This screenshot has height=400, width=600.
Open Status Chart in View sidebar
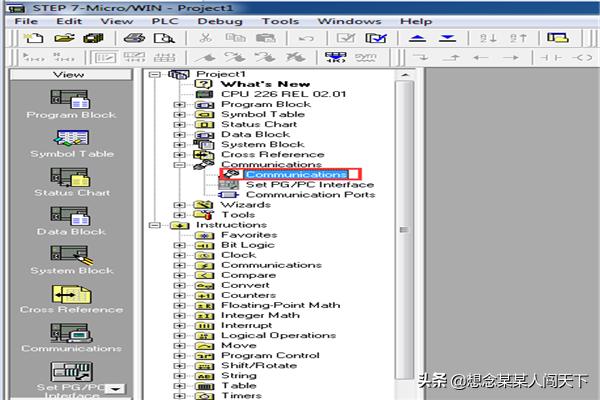click(72, 183)
